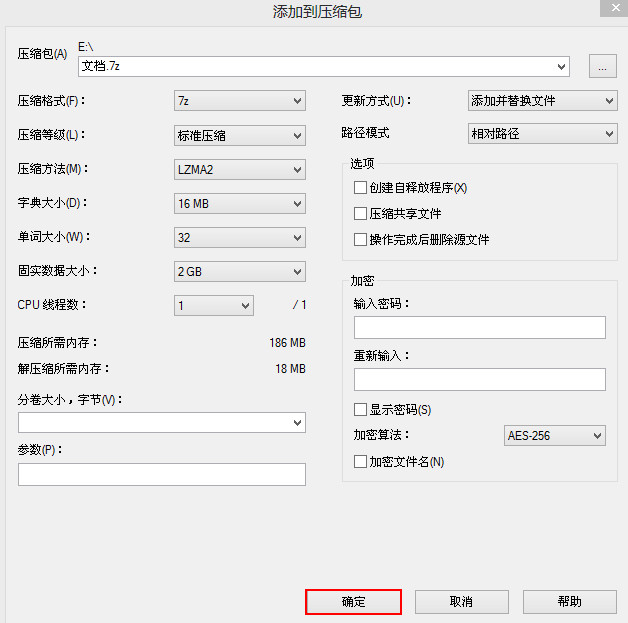
Task: Toggle 压缩共享文件 checkbox
Action: [360, 213]
